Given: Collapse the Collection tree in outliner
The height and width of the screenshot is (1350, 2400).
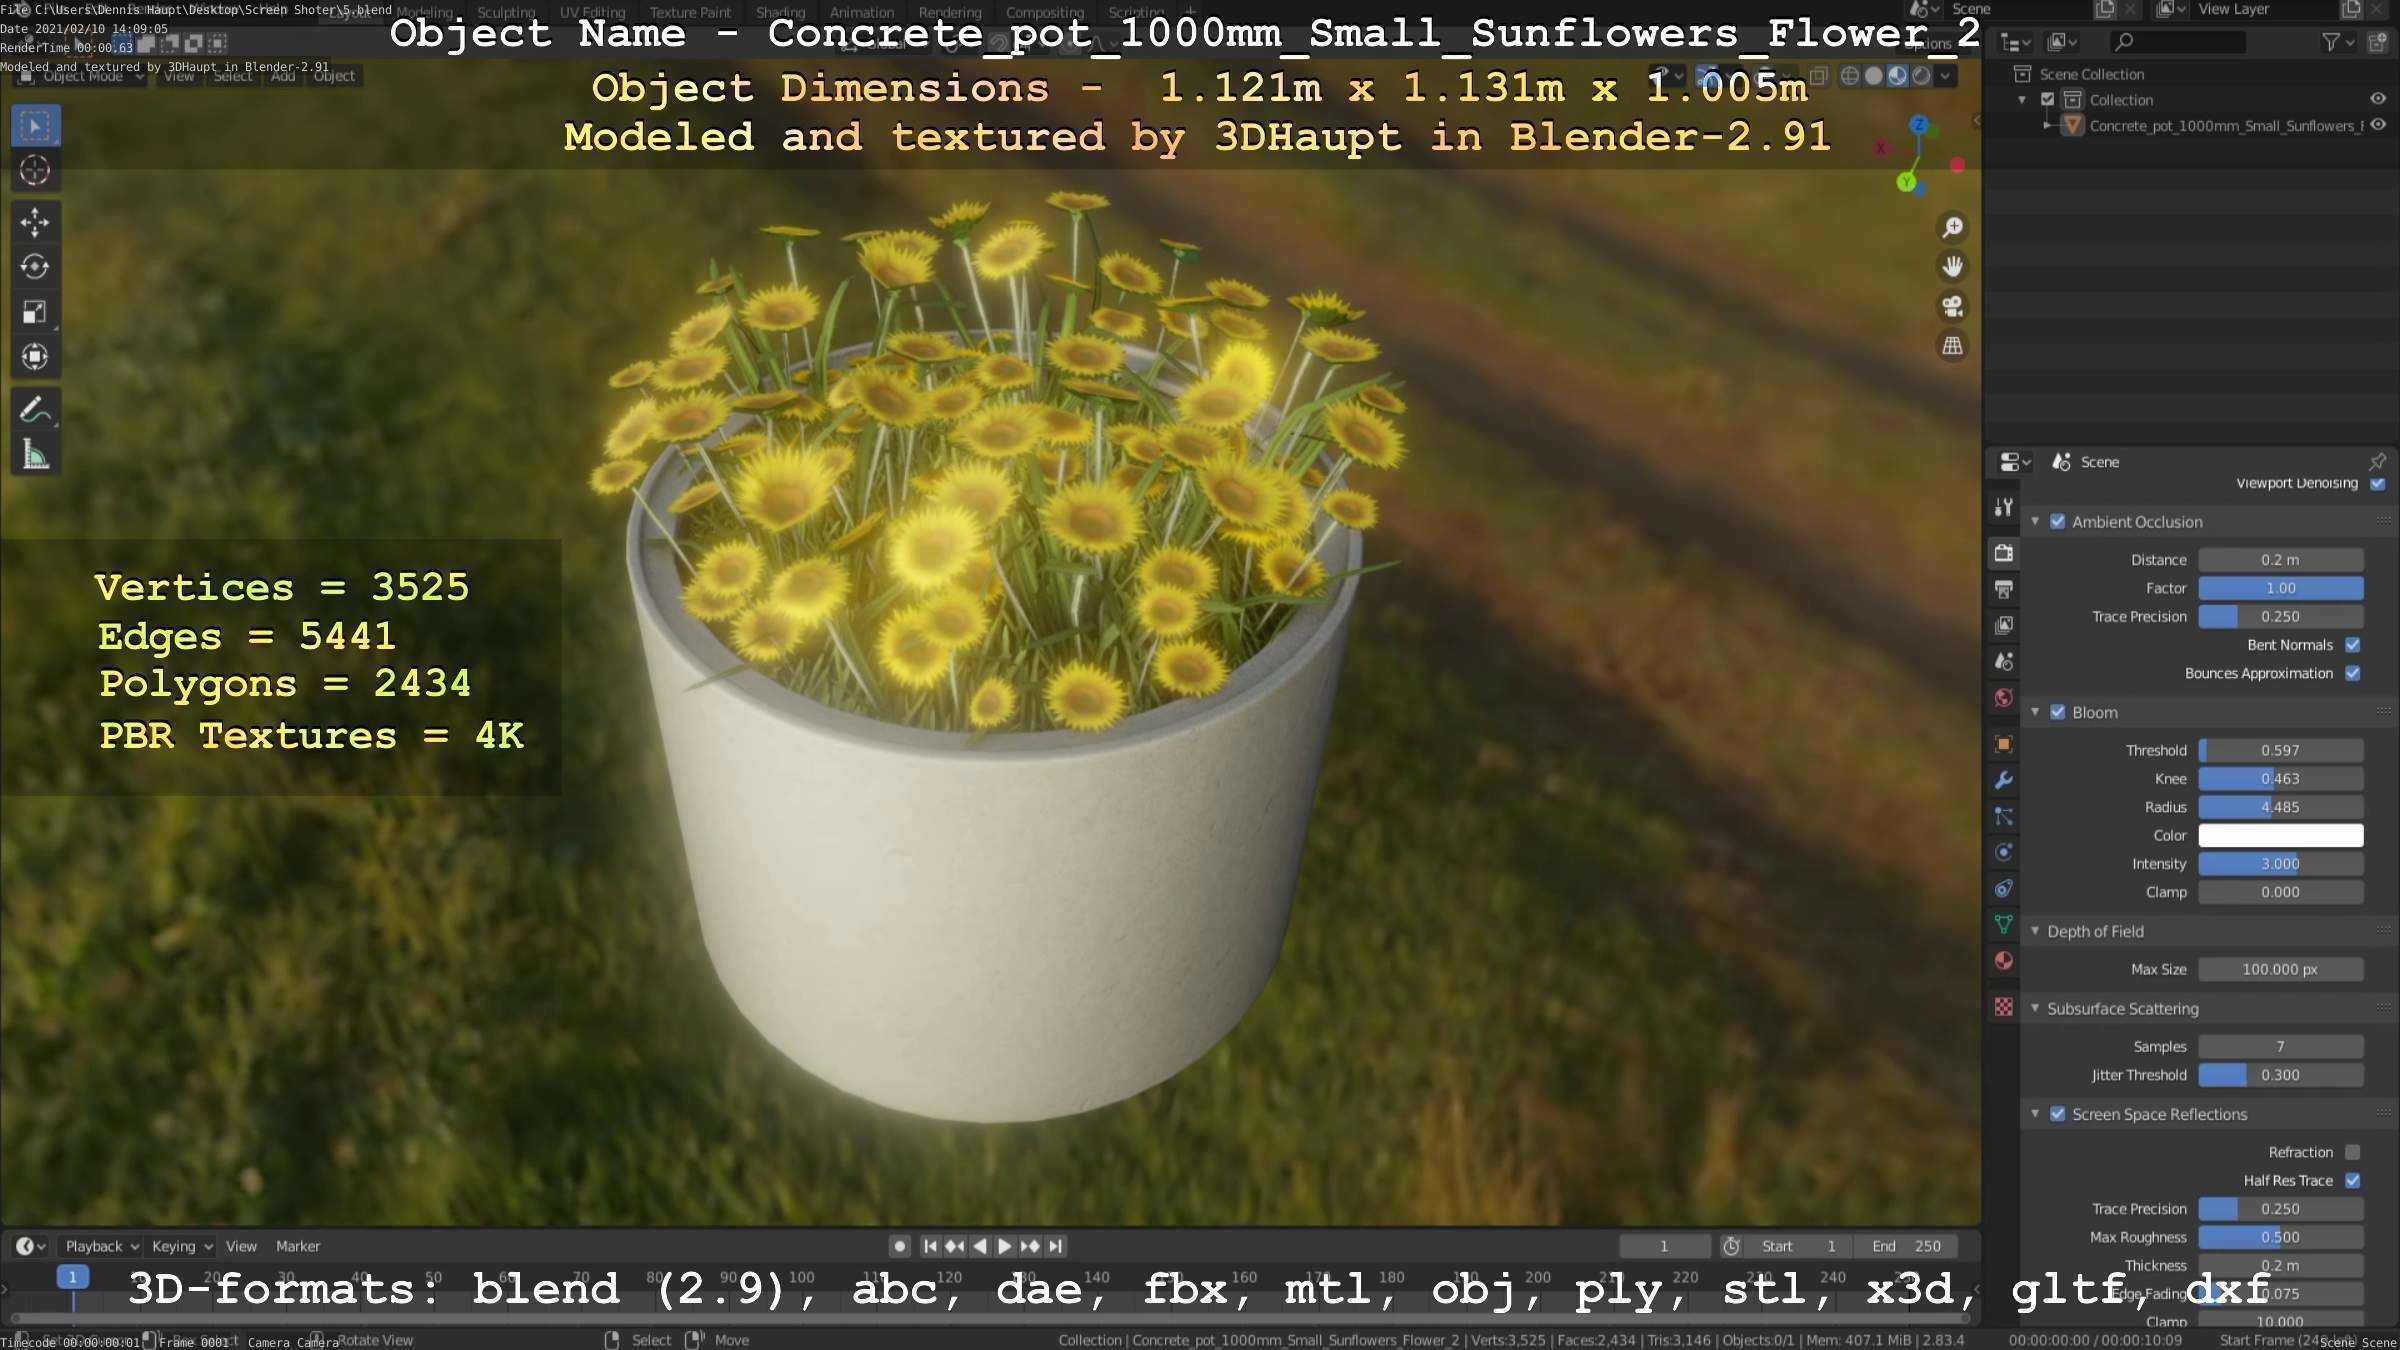Looking at the screenshot, I should [x=2022, y=99].
